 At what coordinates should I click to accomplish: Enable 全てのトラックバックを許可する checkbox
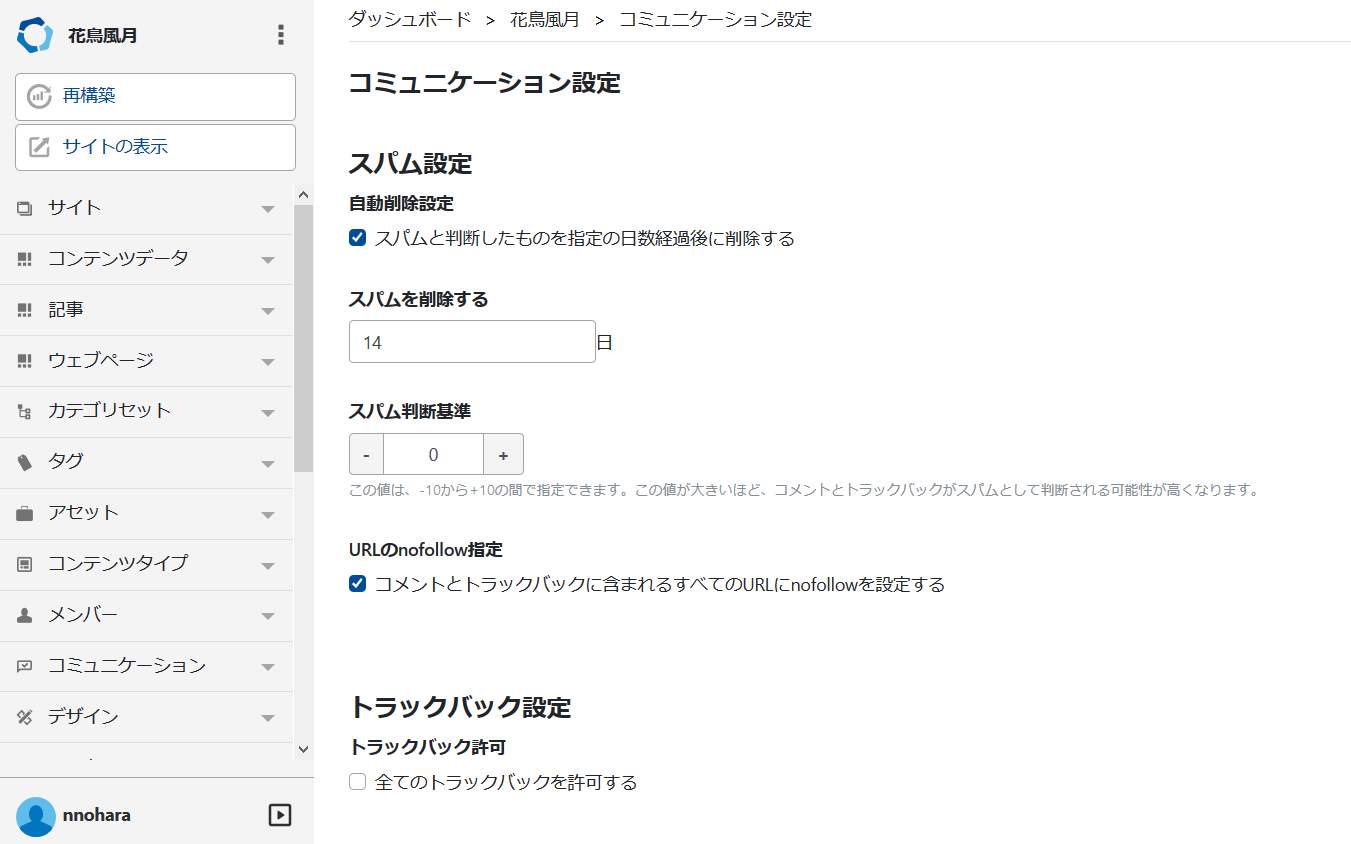tap(357, 782)
